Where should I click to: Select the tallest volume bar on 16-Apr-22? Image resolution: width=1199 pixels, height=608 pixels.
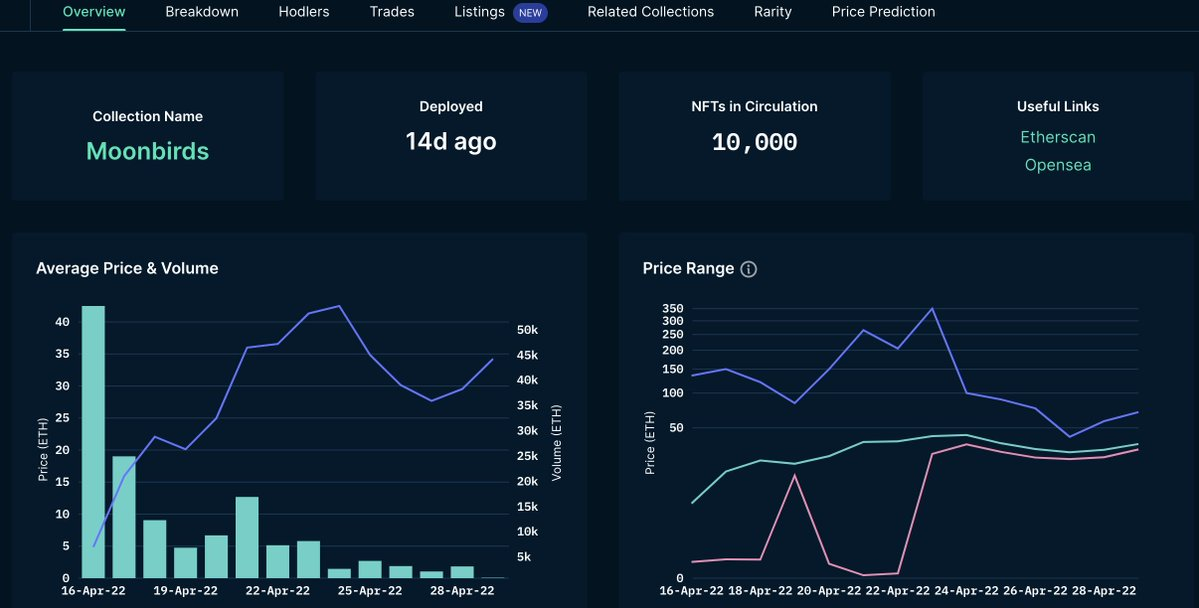coord(93,440)
